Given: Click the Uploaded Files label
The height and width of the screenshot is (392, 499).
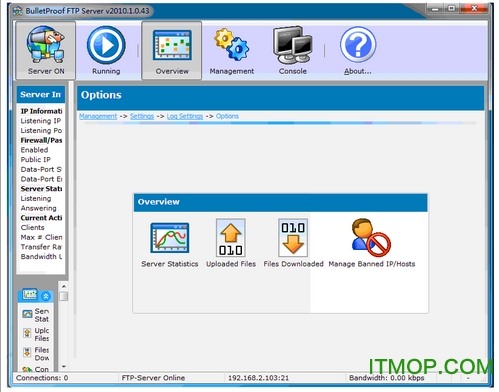Looking at the screenshot, I should click(231, 264).
